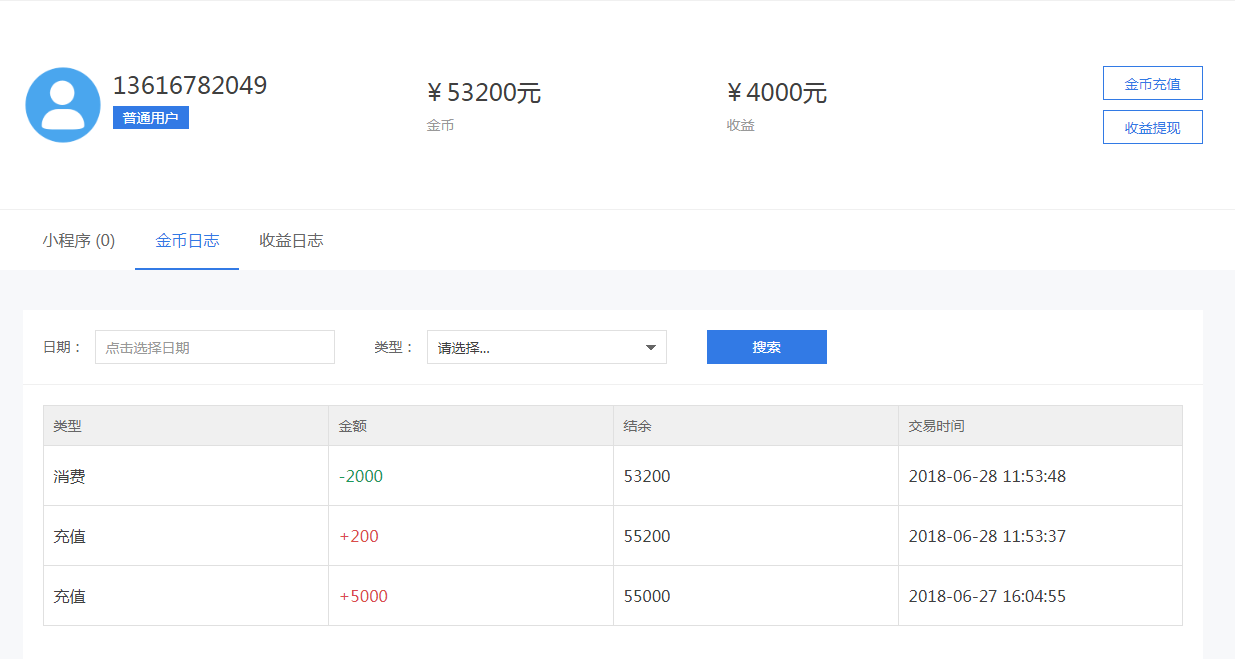Click the 金额 column header
The height and width of the screenshot is (659, 1235).
coord(353,426)
